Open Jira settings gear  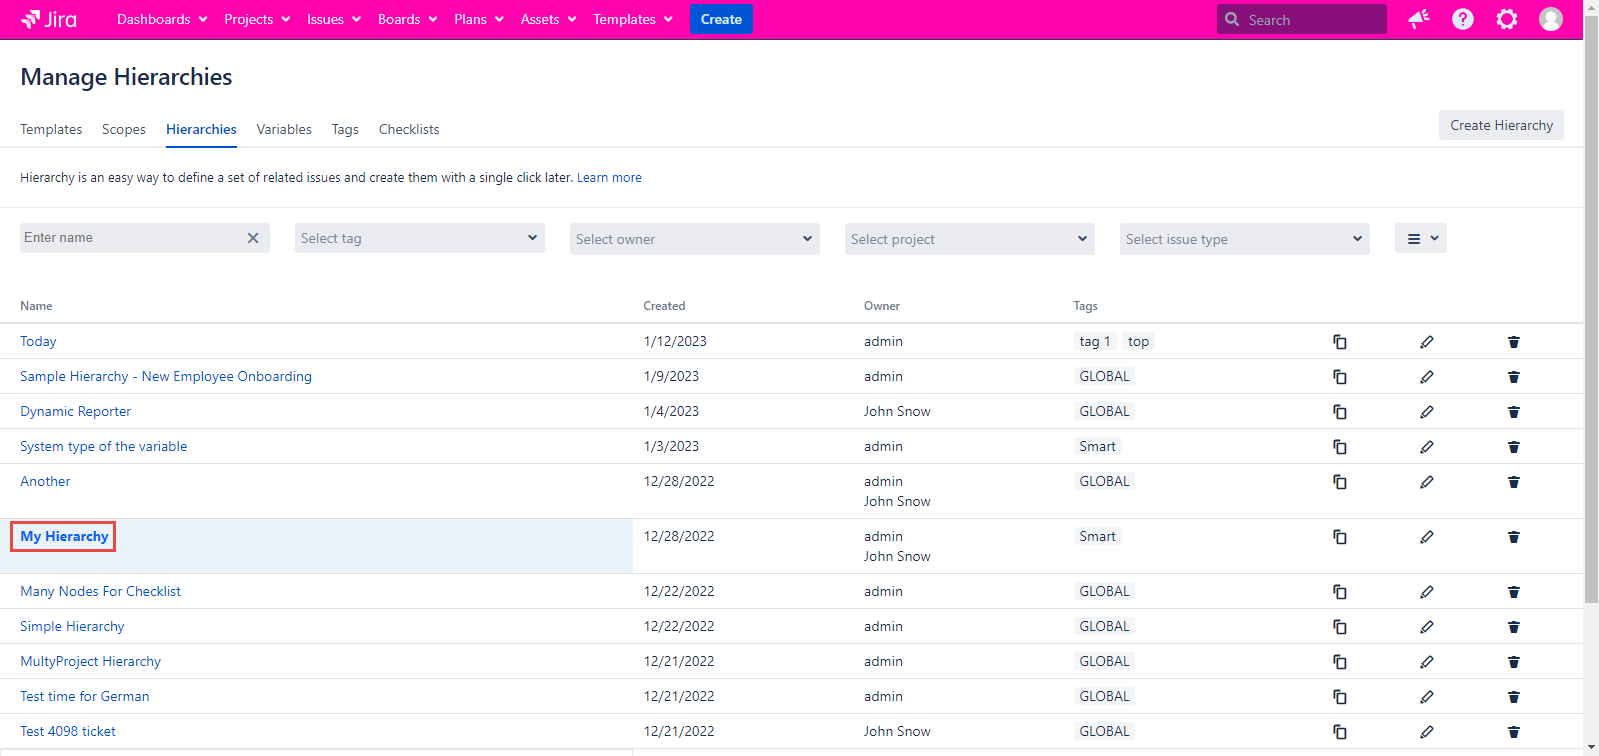pyautogui.click(x=1506, y=19)
